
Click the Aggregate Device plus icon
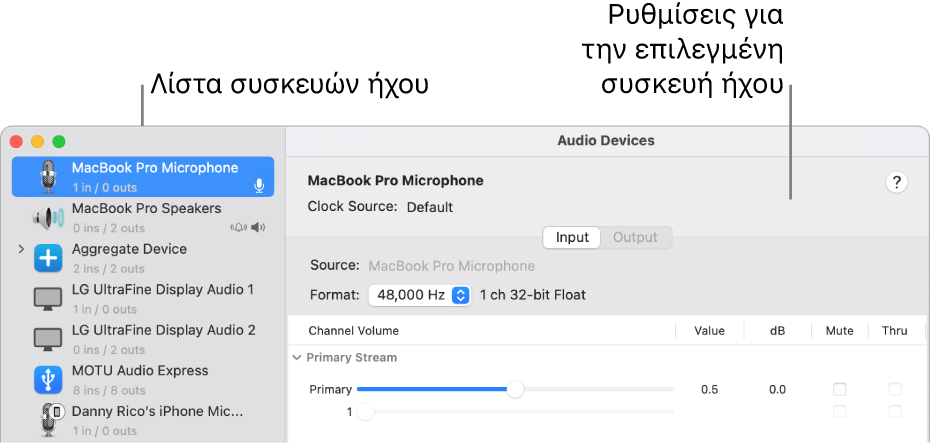48,258
